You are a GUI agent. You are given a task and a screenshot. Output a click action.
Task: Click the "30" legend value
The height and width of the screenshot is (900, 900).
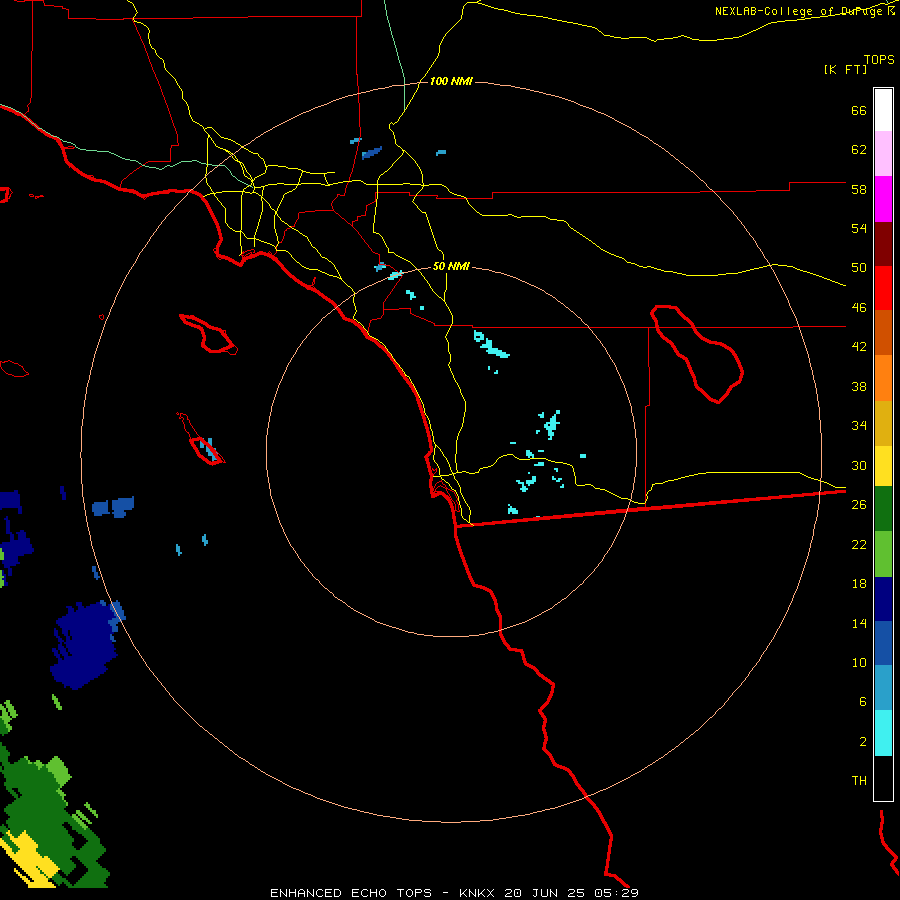click(859, 465)
